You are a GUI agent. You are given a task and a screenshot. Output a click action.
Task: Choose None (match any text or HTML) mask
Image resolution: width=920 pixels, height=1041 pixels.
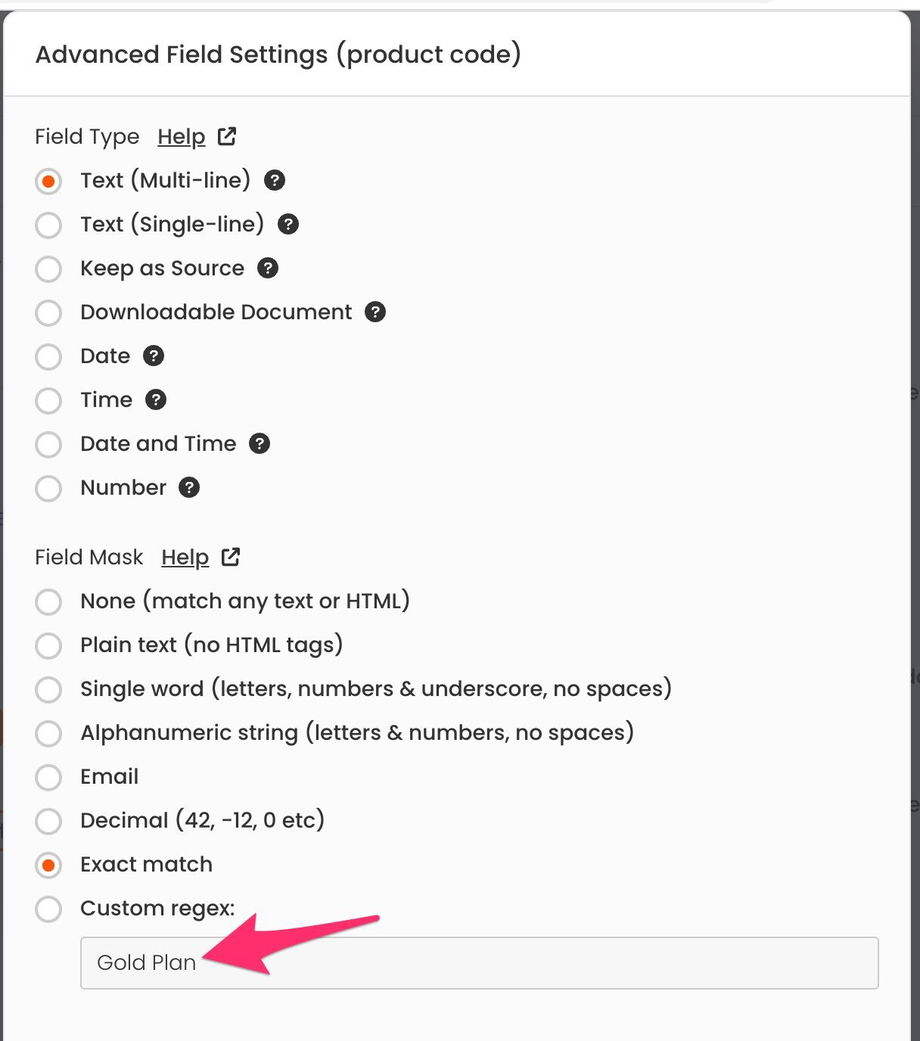tap(48, 602)
